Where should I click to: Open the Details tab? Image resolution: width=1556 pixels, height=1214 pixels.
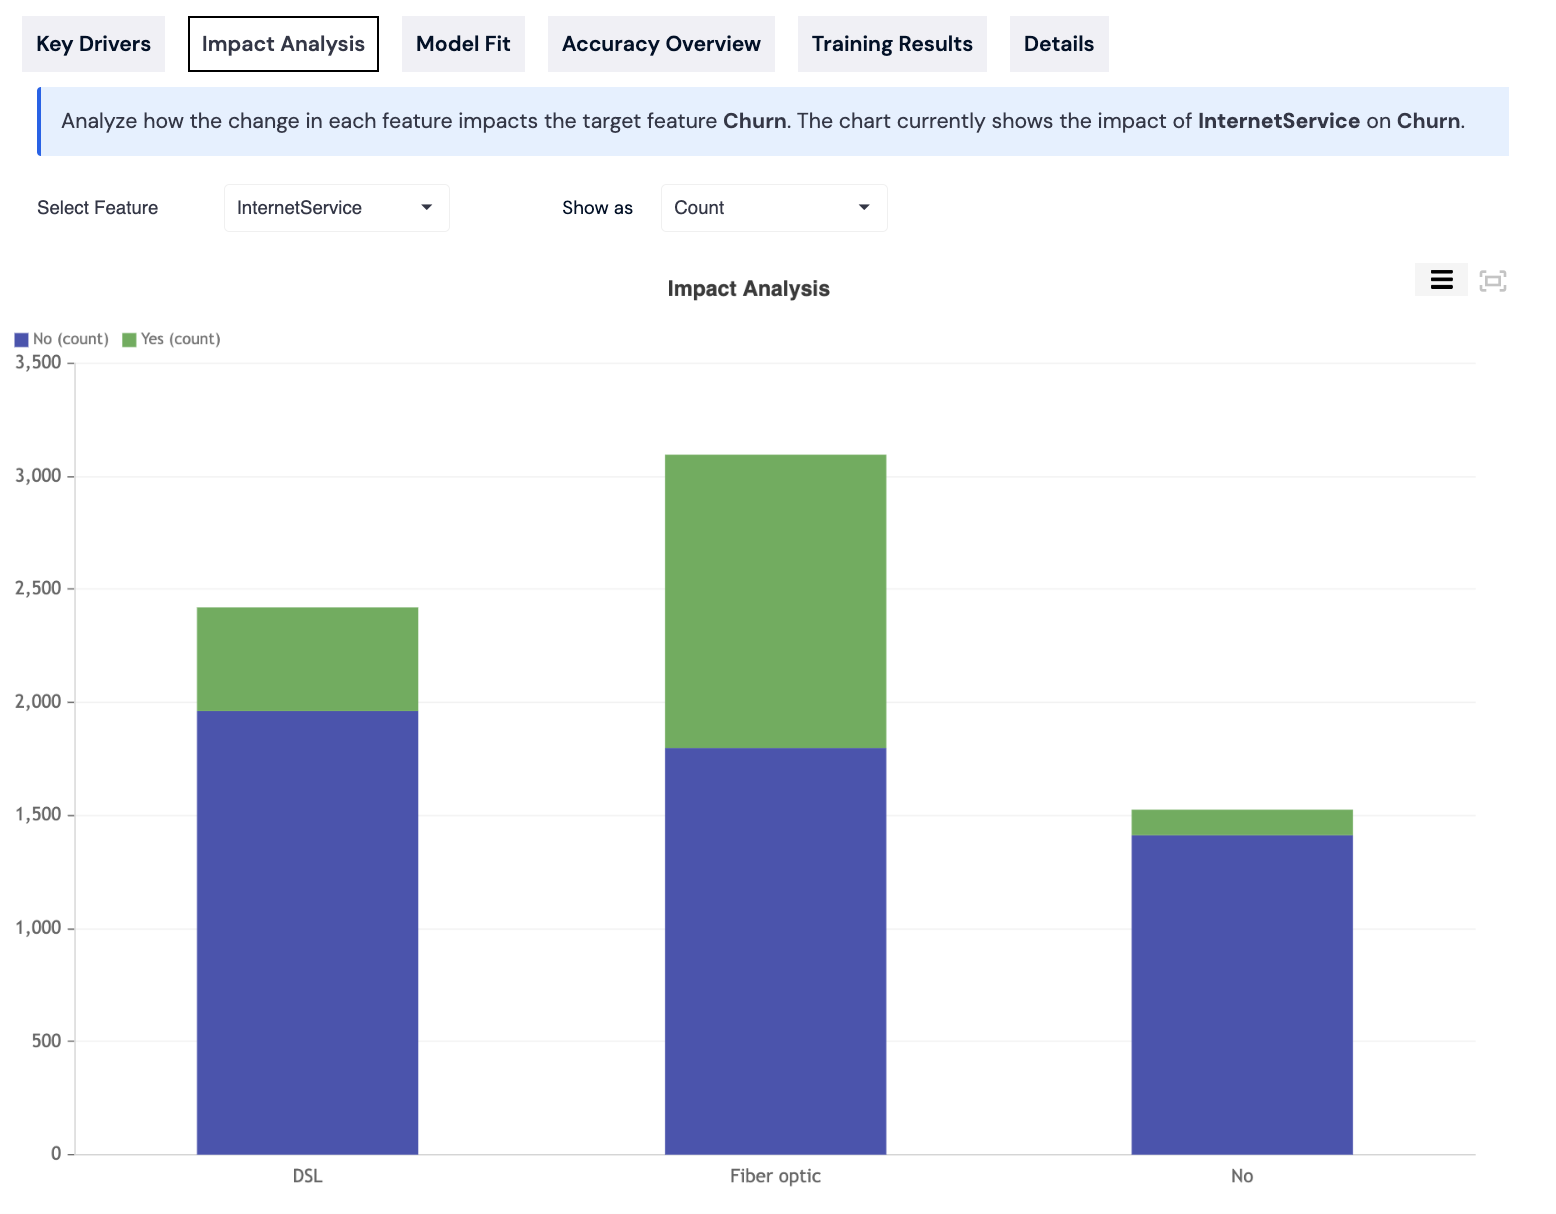click(1058, 44)
